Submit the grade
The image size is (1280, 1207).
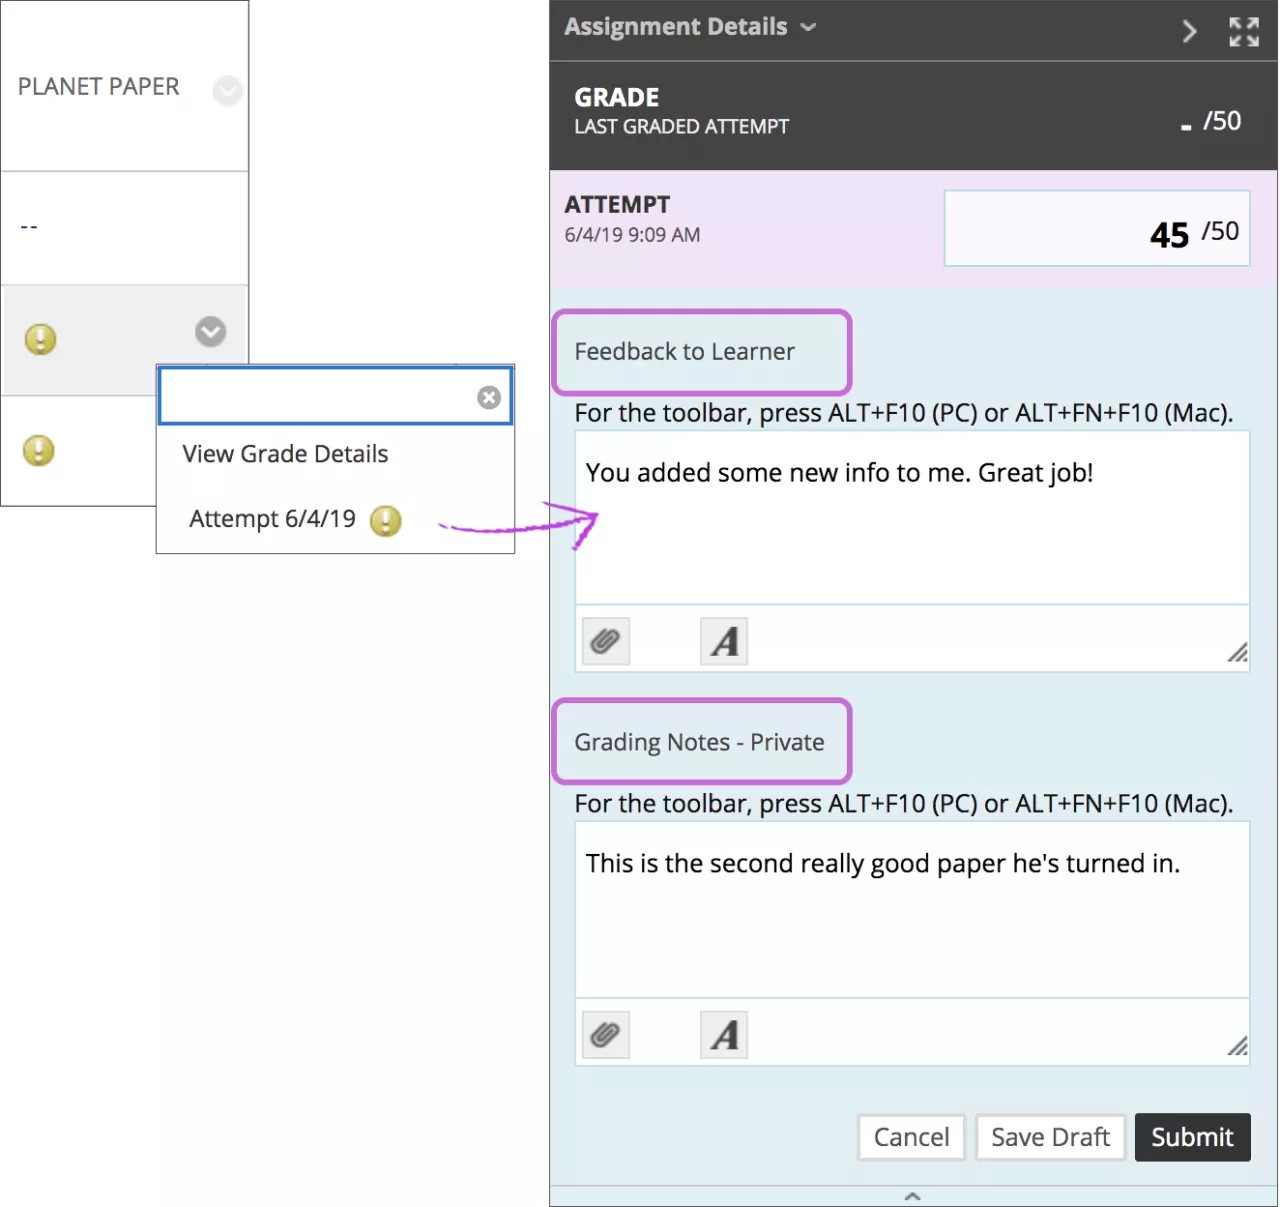point(1192,1137)
